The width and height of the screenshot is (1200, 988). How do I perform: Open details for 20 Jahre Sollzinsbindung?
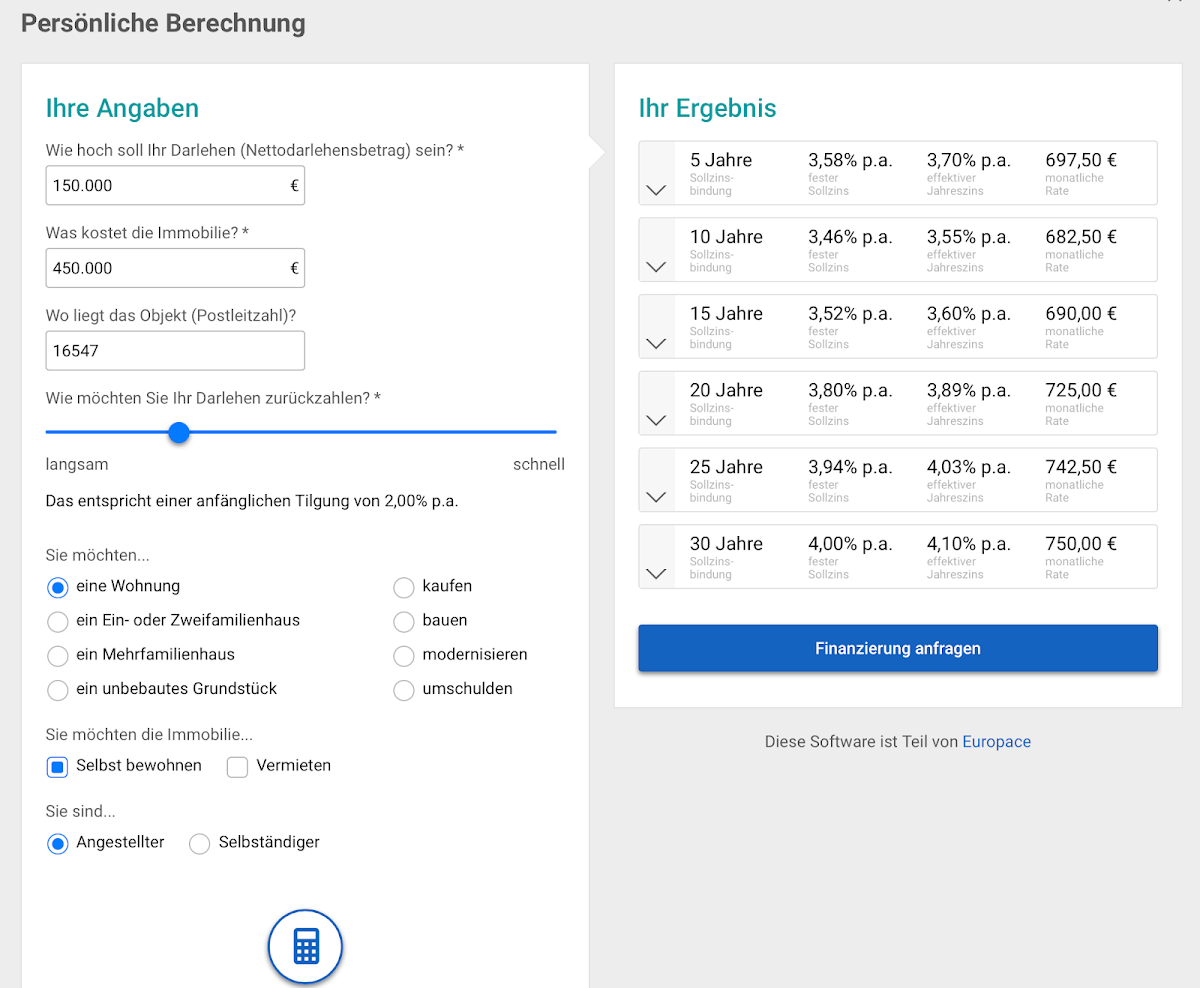656,420
